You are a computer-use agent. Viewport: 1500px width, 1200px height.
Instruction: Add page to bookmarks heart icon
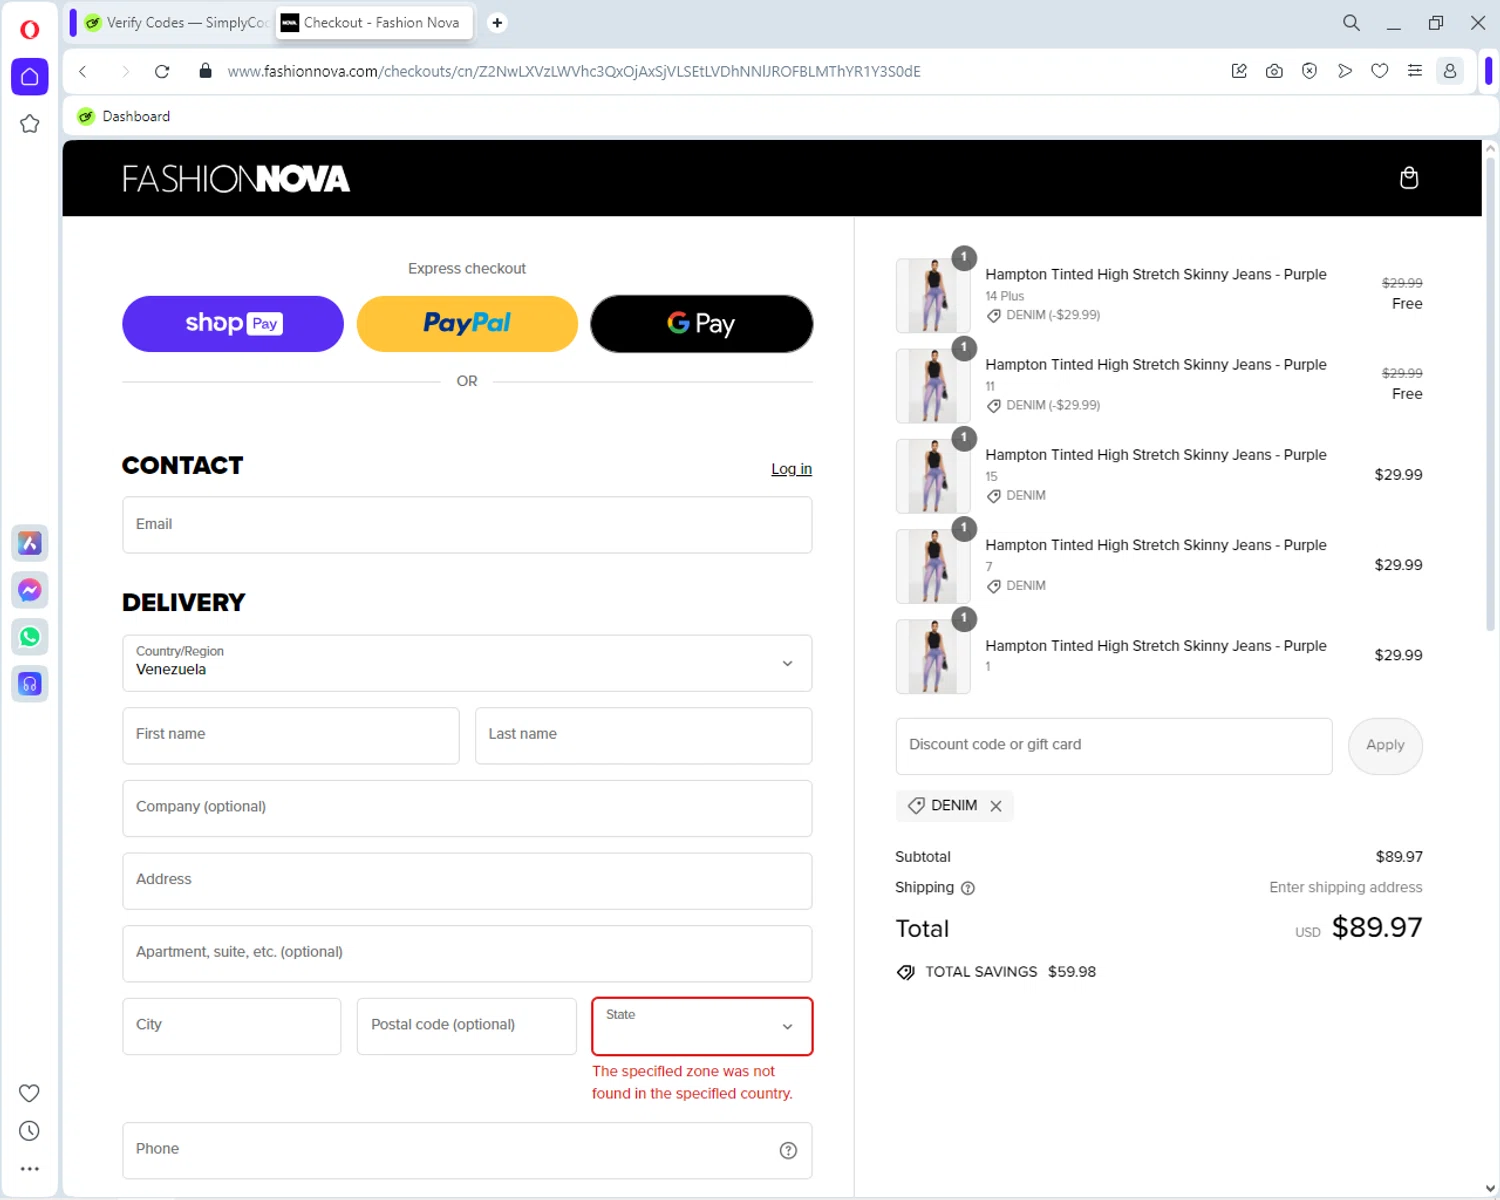point(1379,71)
